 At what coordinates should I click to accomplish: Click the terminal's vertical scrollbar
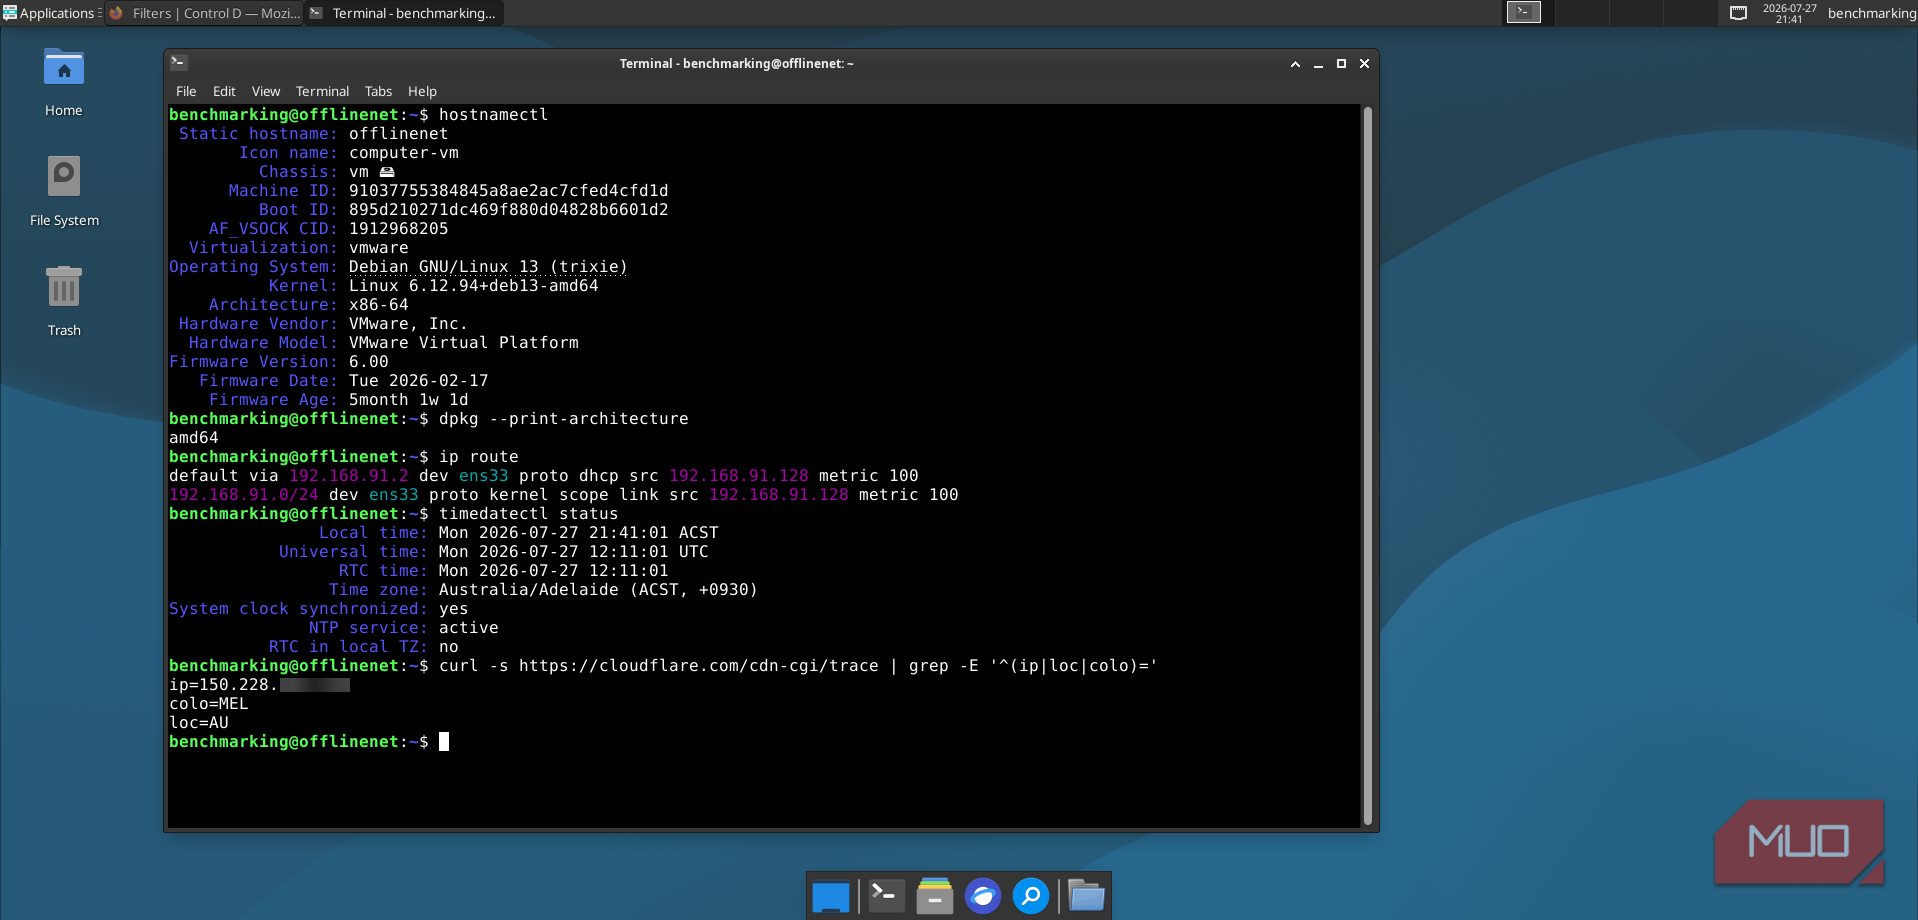(1367, 465)
